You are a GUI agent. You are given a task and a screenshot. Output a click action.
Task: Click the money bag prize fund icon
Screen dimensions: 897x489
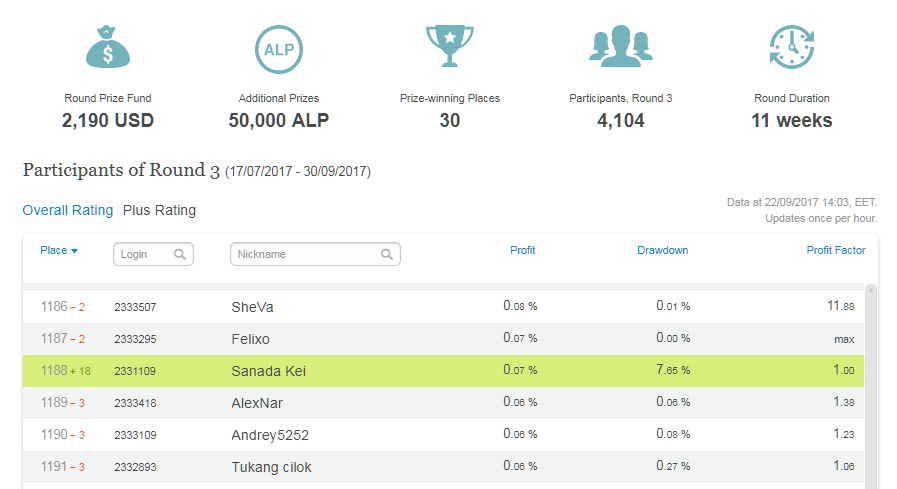[108, 47]
